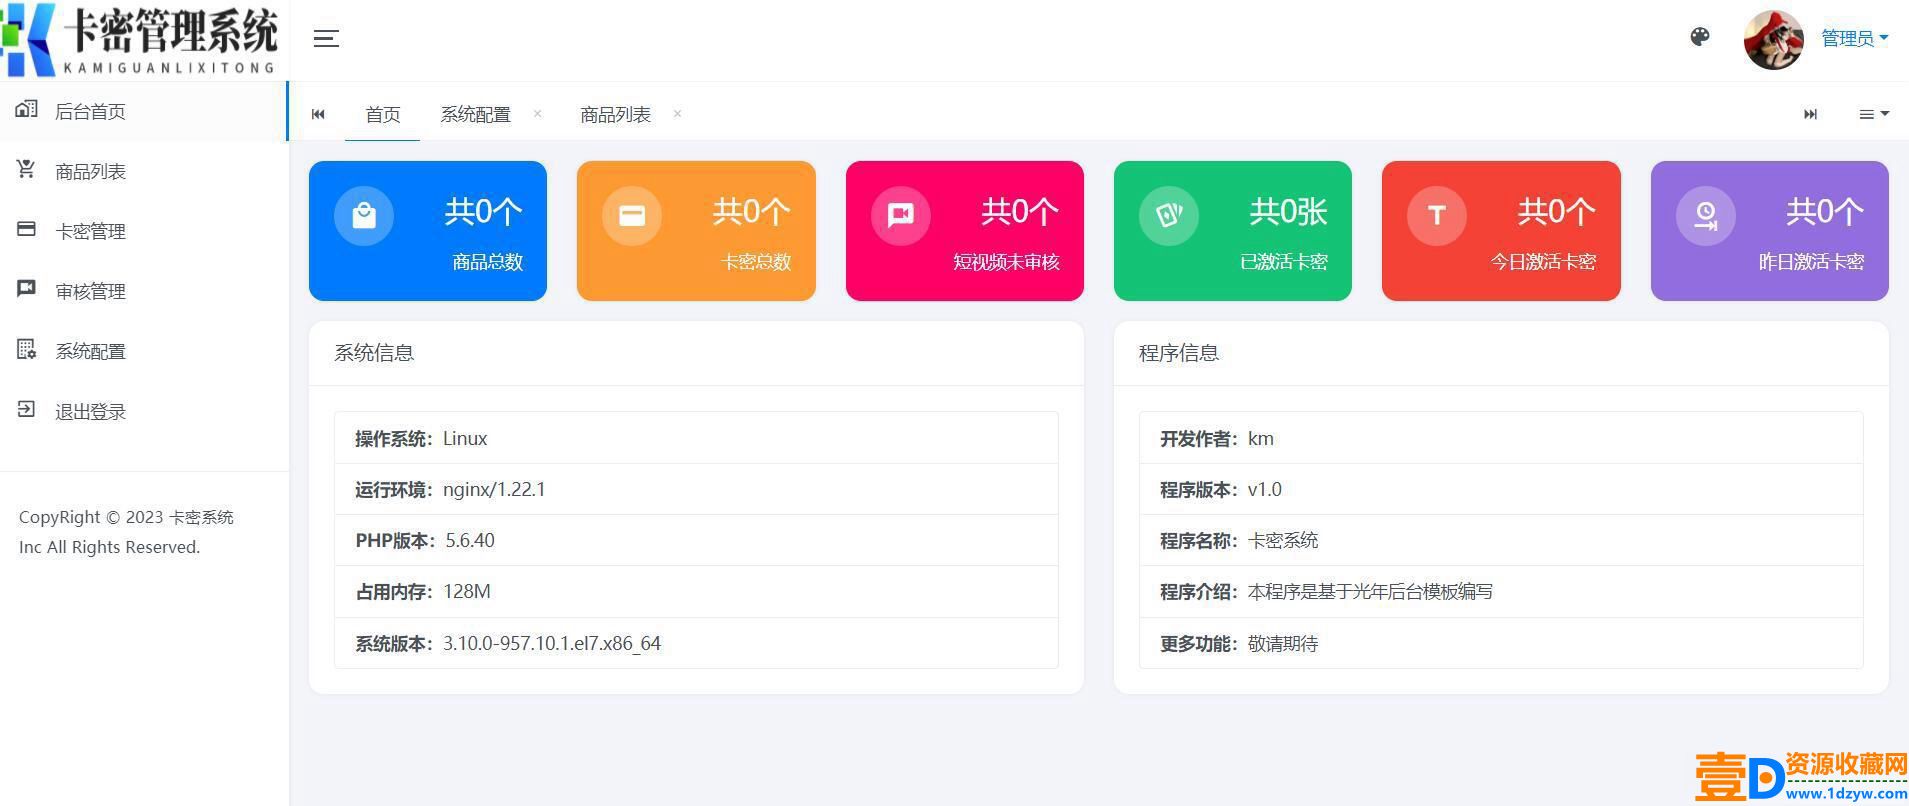
Task: Select PHP版本 5.6.40 row
Action: [x=696, y=540]
